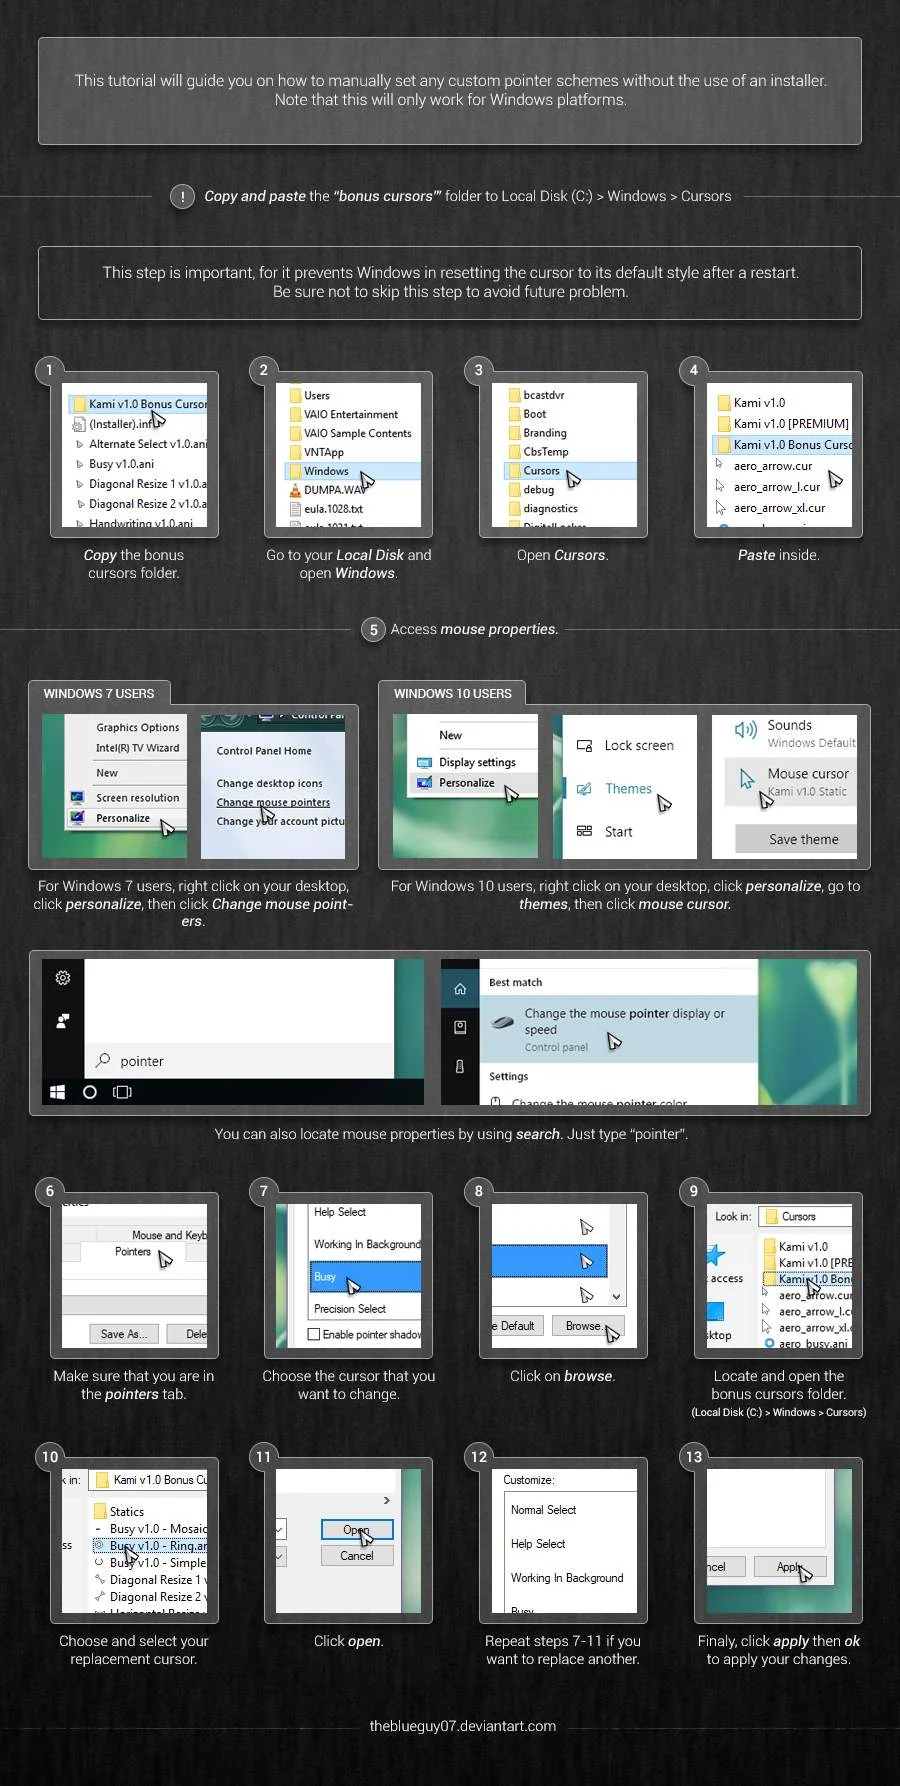Click the Users folder icon
Image resolution: width=900 pixels, height=1786 pixels.
295,395
